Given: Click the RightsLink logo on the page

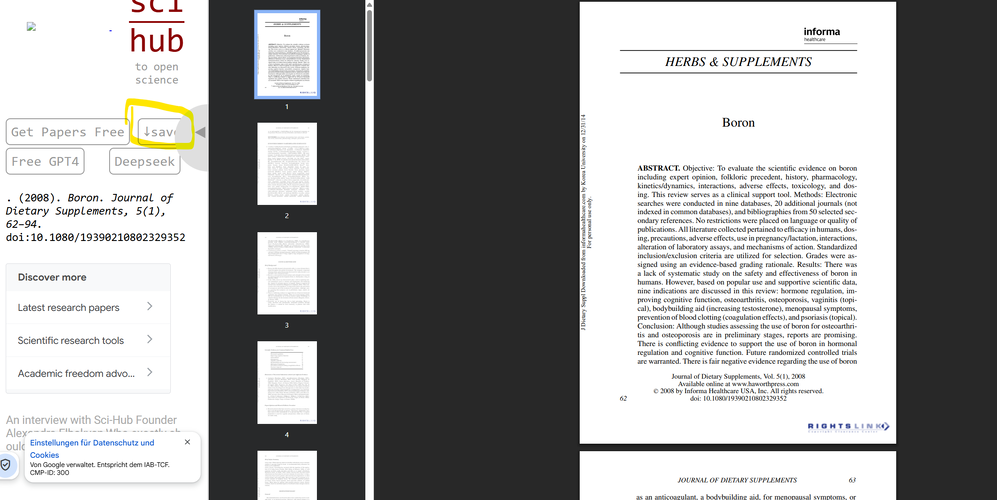Looking at the screenshot, I should coord(848,426).
